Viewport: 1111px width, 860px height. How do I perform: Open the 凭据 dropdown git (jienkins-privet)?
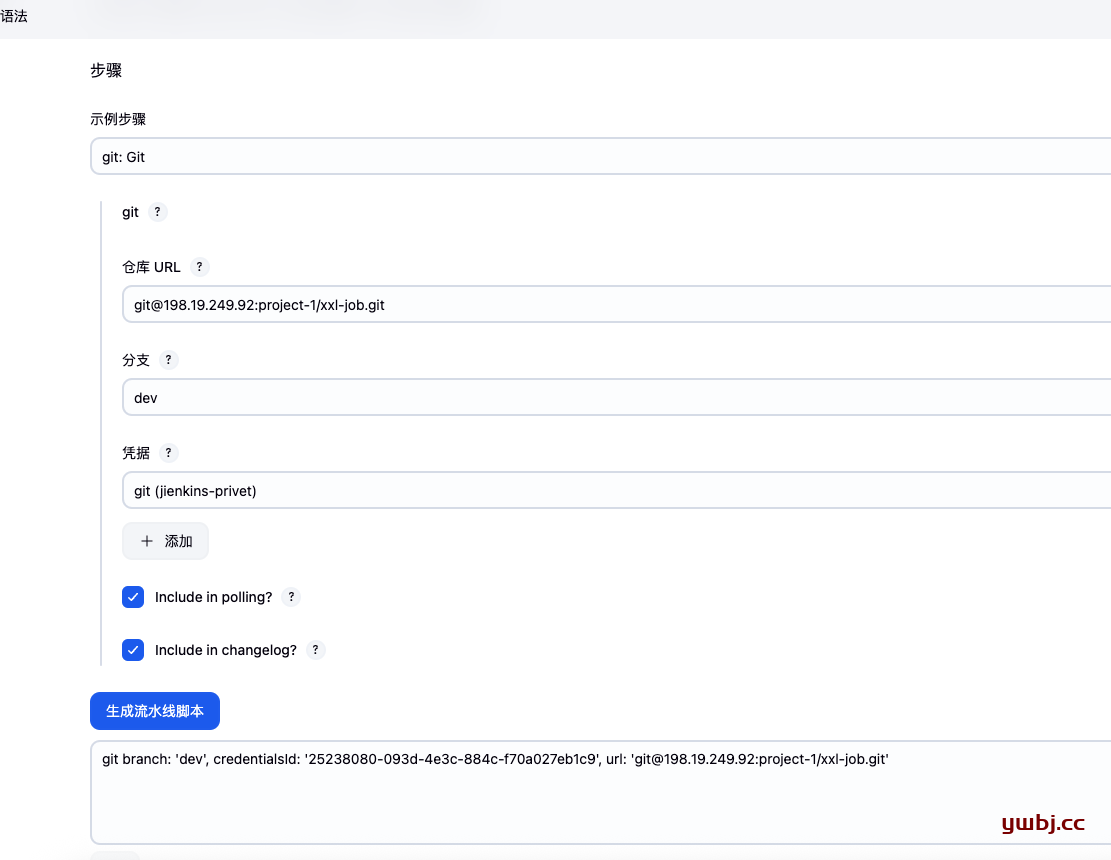[x=616, y=490]
